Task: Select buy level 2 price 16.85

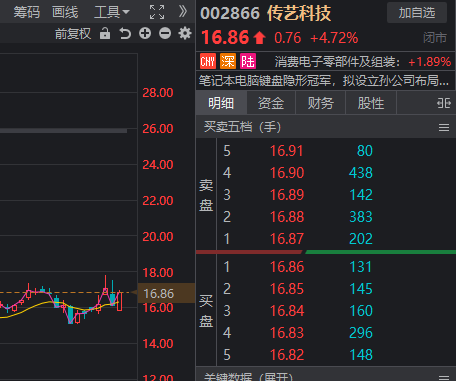Action: (x=287, y=289)
